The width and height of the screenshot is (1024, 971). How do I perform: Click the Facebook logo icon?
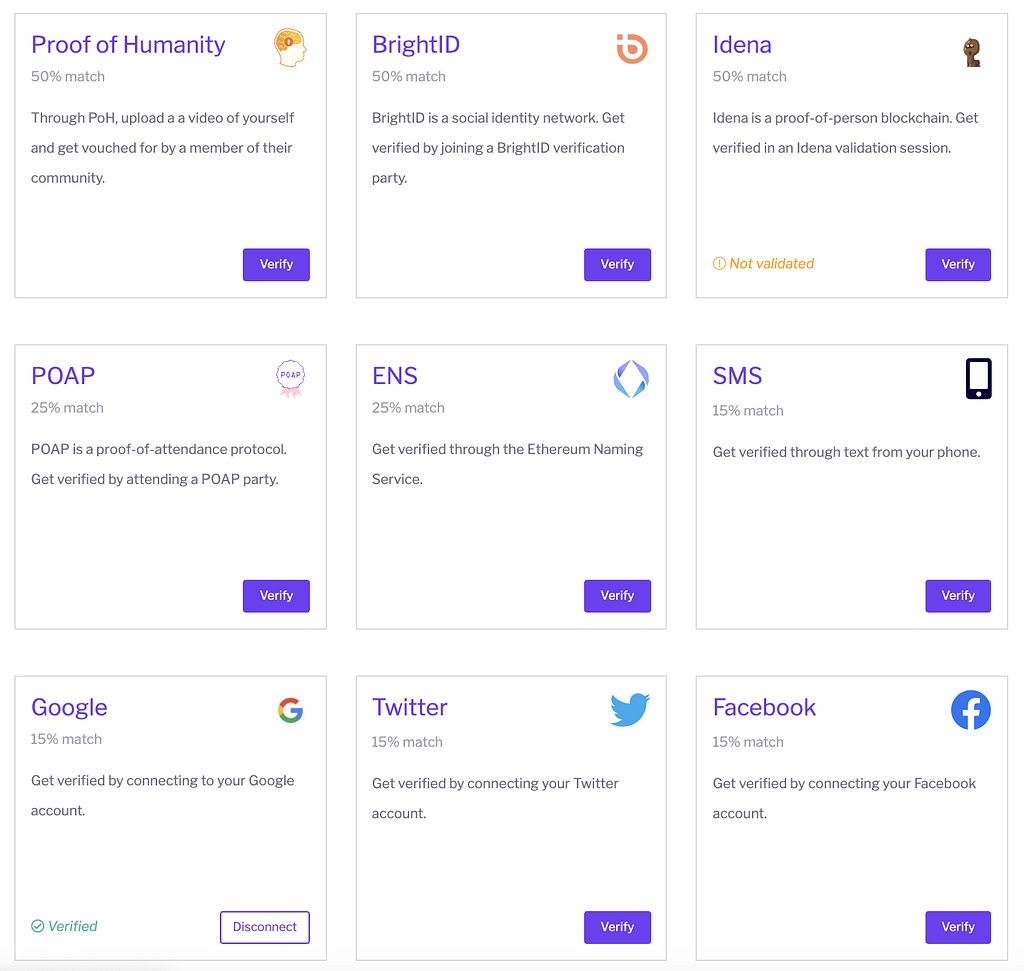[970, 710]
